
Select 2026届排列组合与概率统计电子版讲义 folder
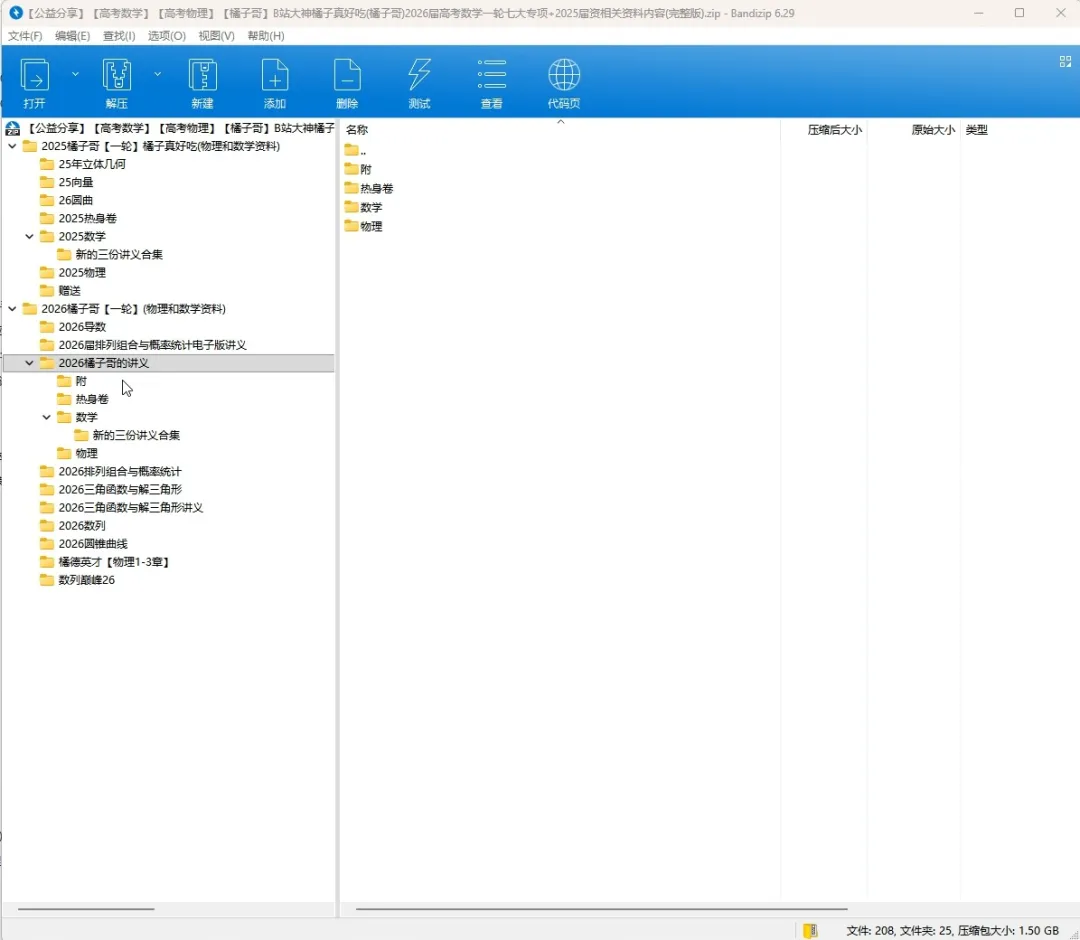pos(143,345)
